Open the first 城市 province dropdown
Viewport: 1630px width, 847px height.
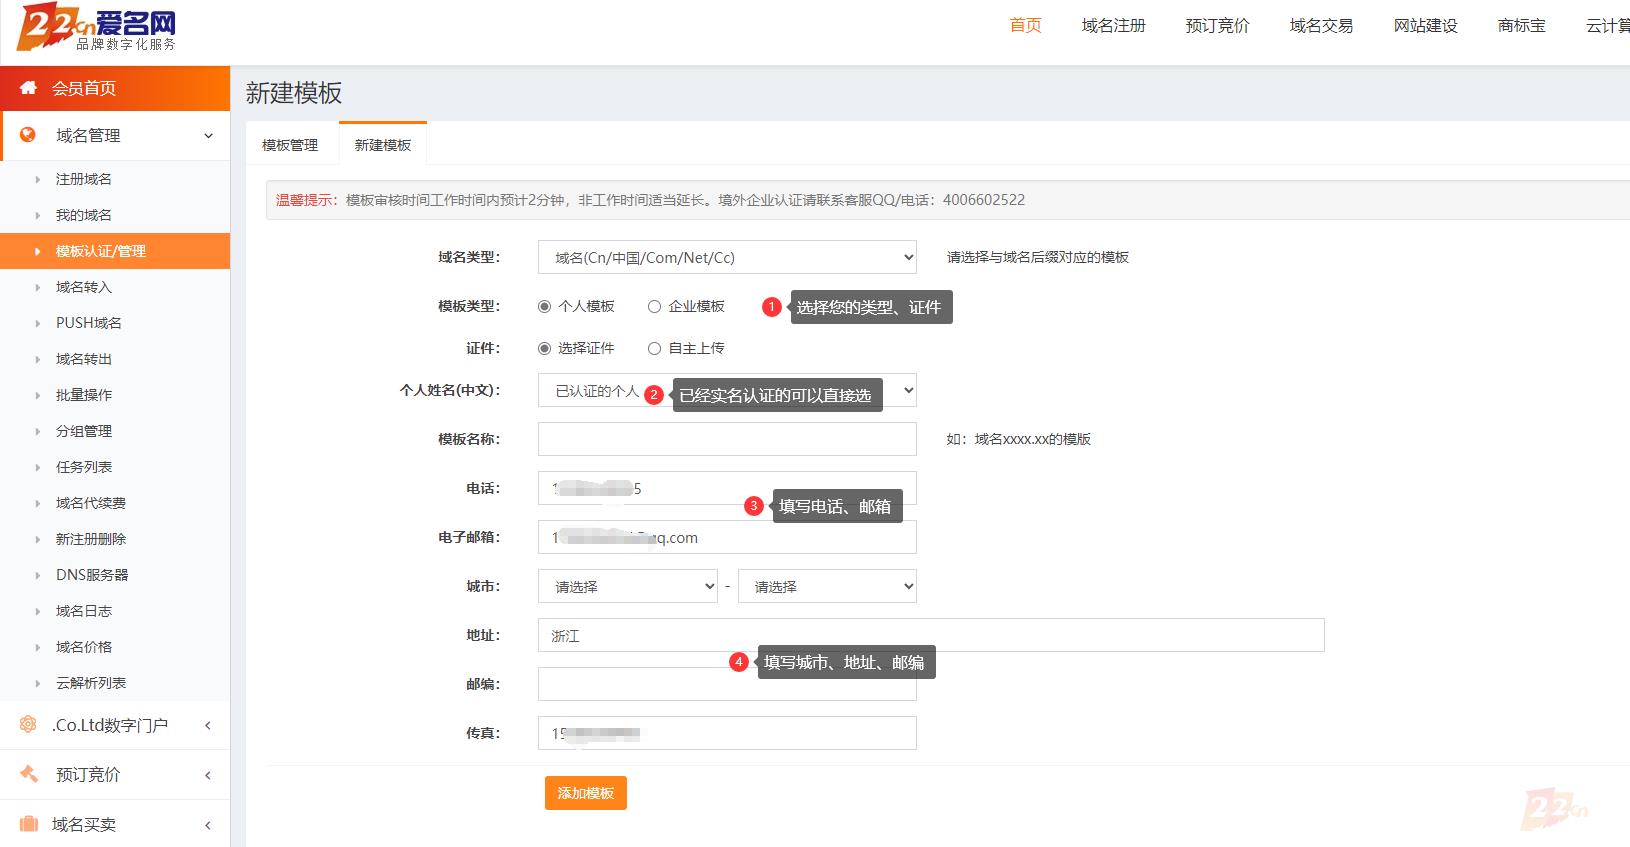[627, 587]
